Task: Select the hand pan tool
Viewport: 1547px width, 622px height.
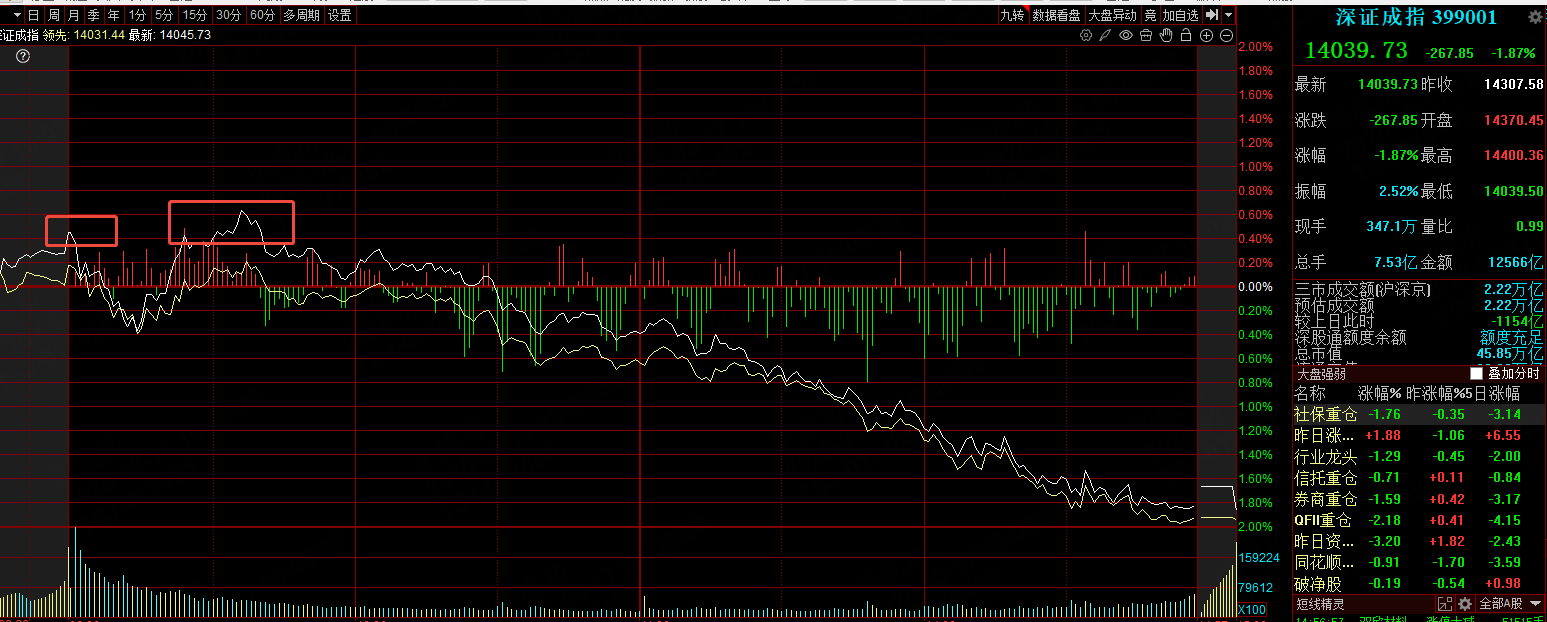Action: point(1166,35)
